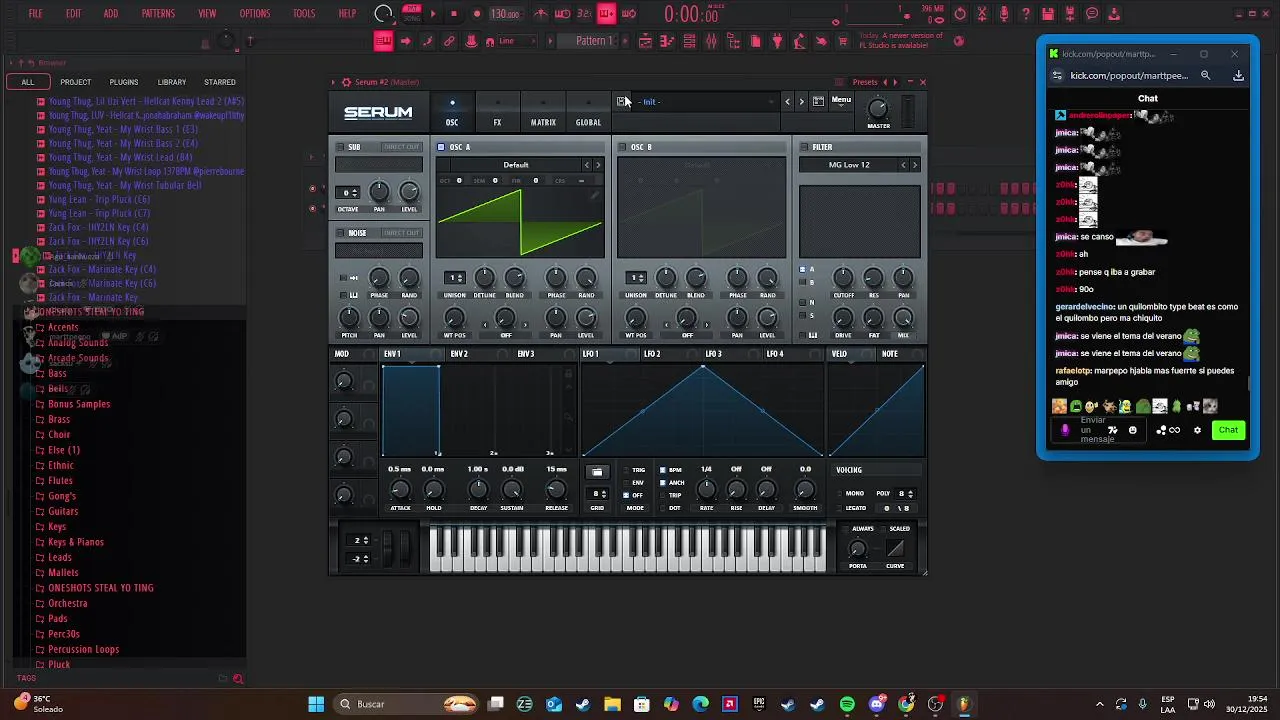Open the Playlist view icon

coord(645,41)
